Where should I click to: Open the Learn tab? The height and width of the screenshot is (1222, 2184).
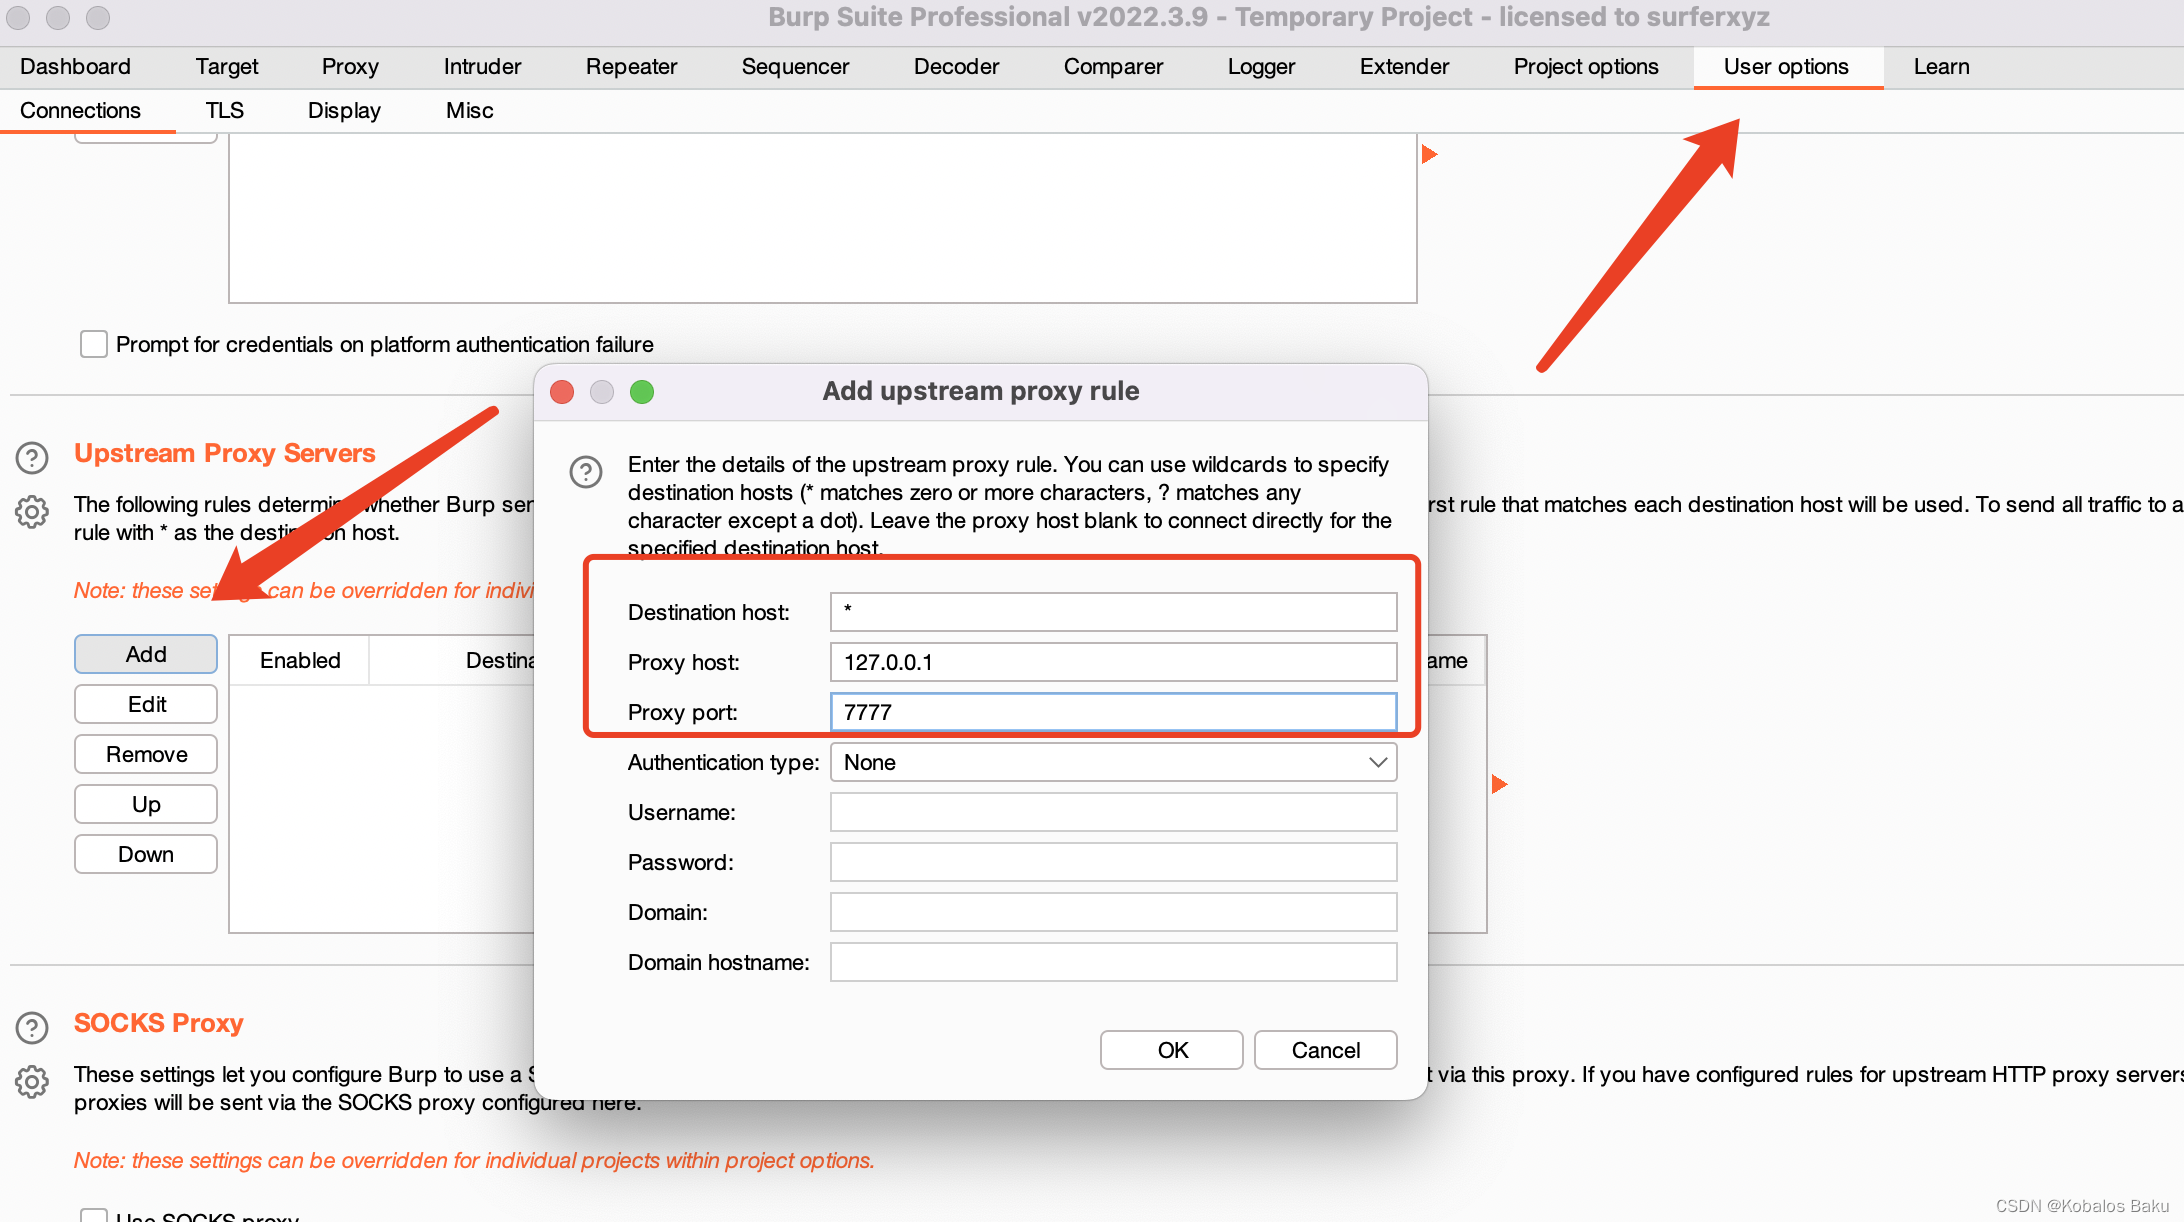1941,67
